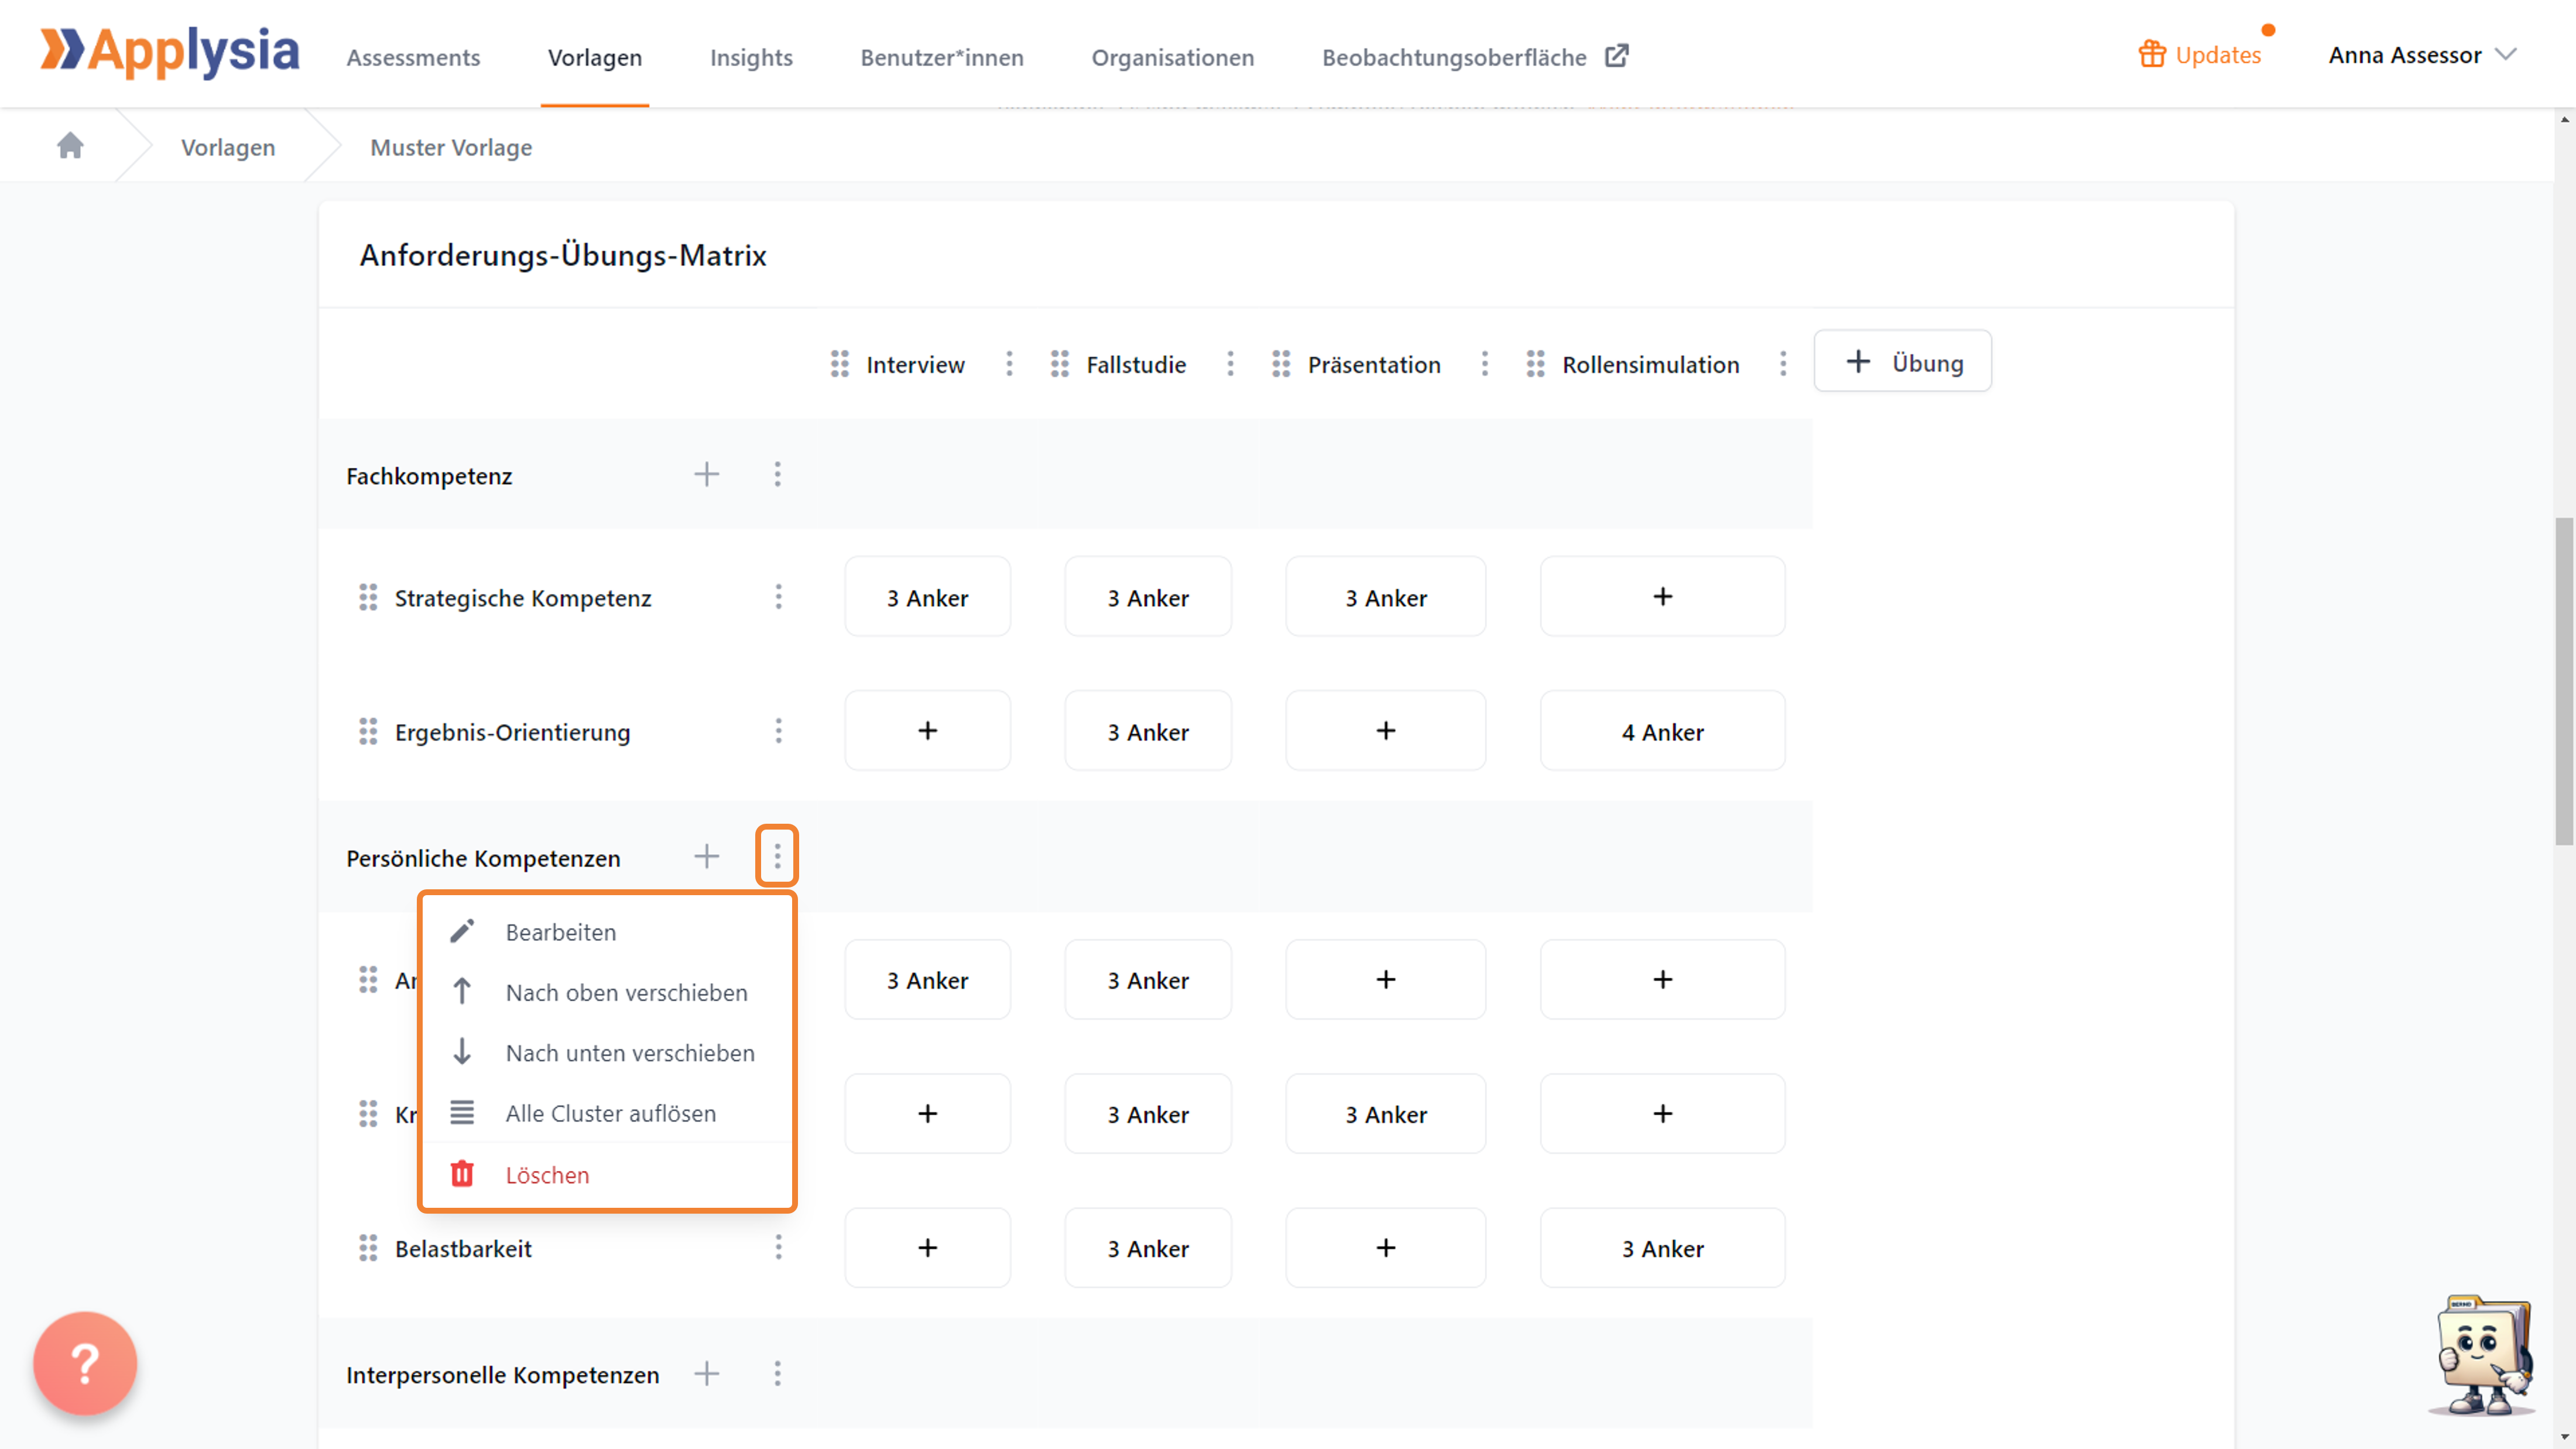Select Alle Cluster auflösen
This screenshot has height=1449, width=2576.
[607, 1113]
